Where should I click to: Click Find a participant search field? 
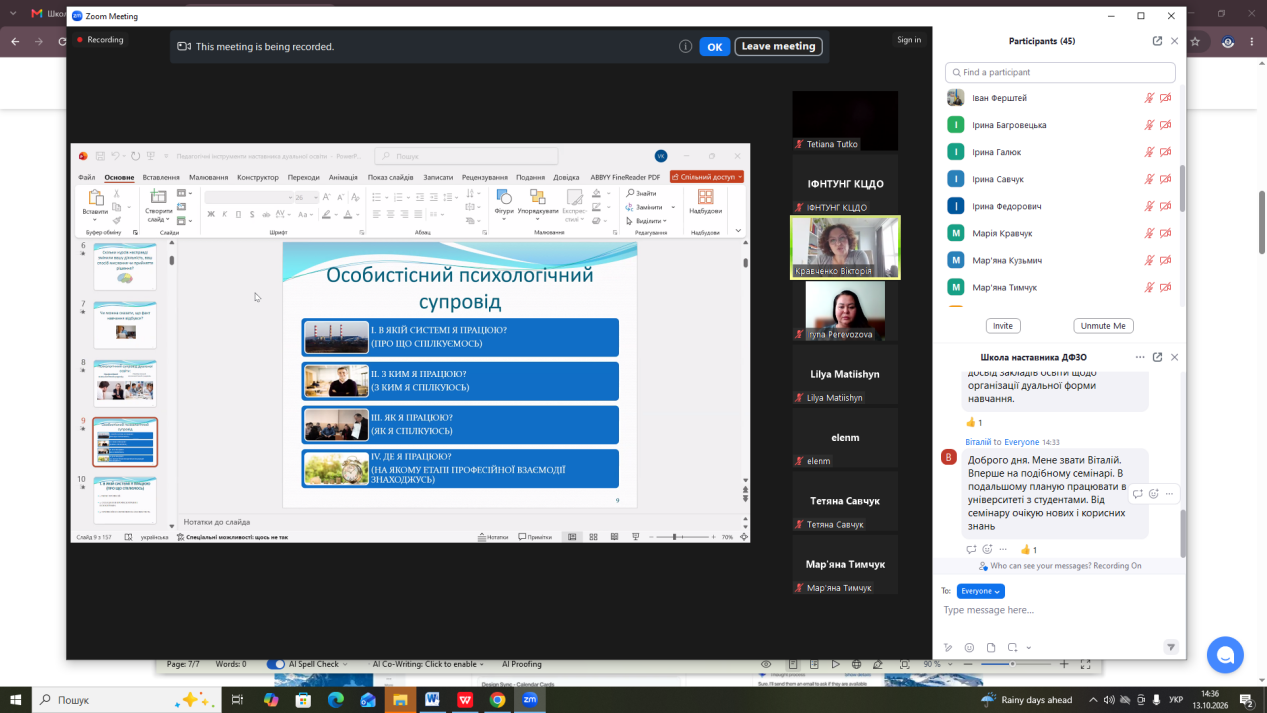point(1060,72)
